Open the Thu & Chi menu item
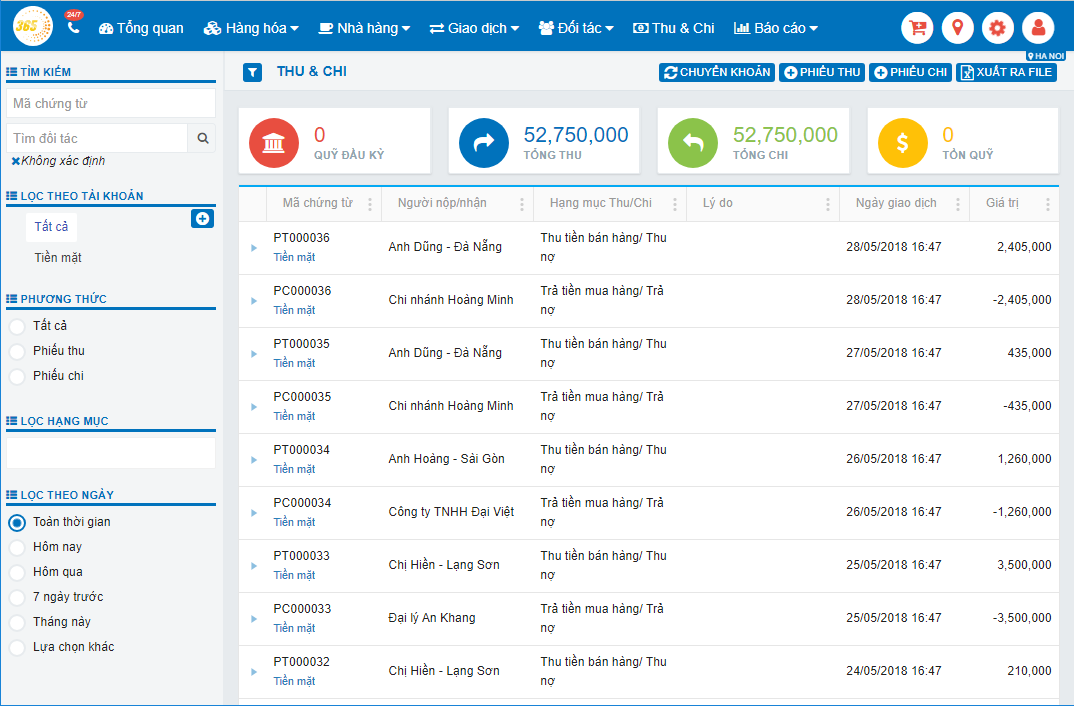1074x706 pixels. click(673, 28)
